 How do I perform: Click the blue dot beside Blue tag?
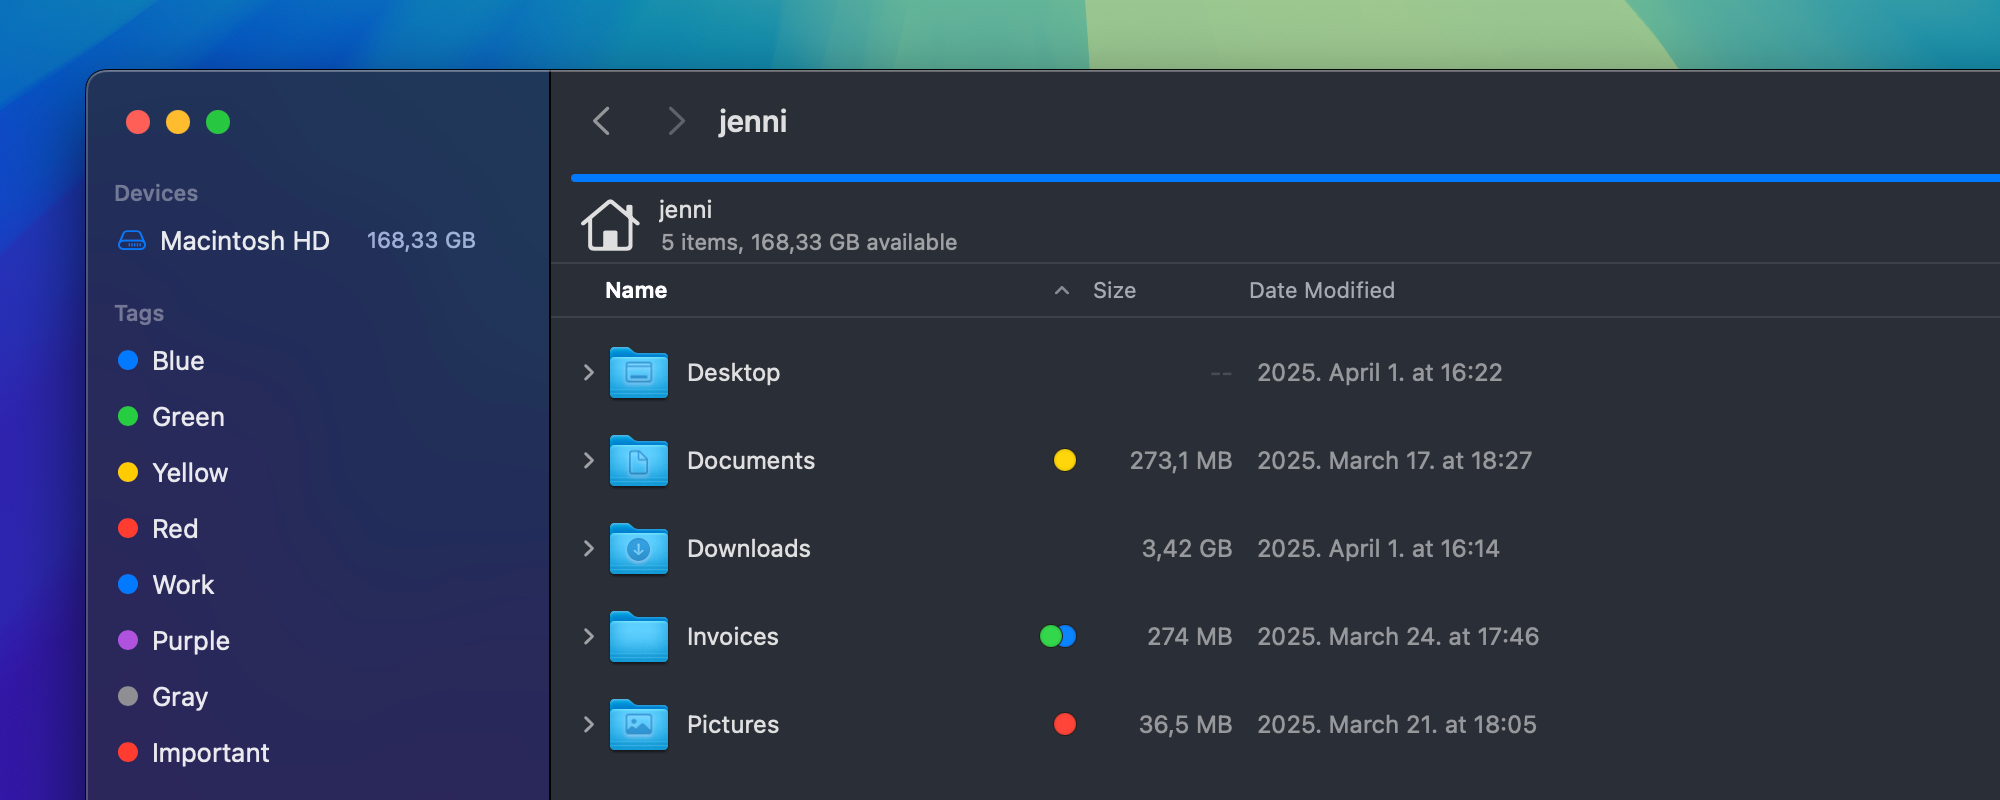tap(128, 360)
